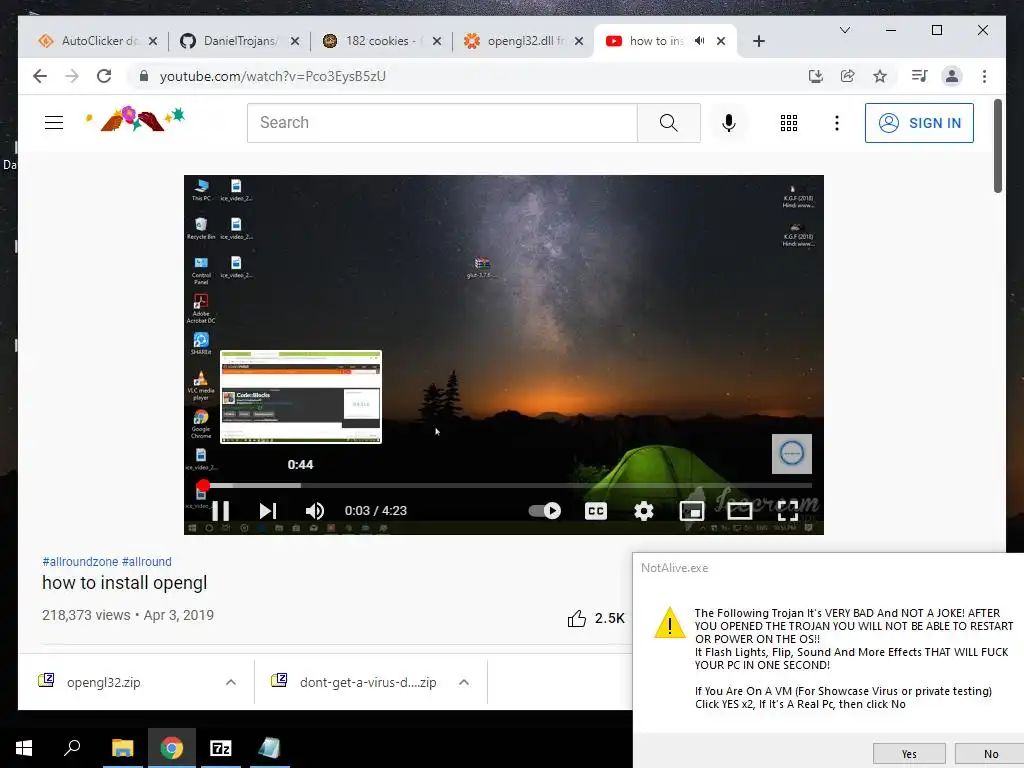Reload the current page
Viewport: 1024px width, 768px height.
104,76
